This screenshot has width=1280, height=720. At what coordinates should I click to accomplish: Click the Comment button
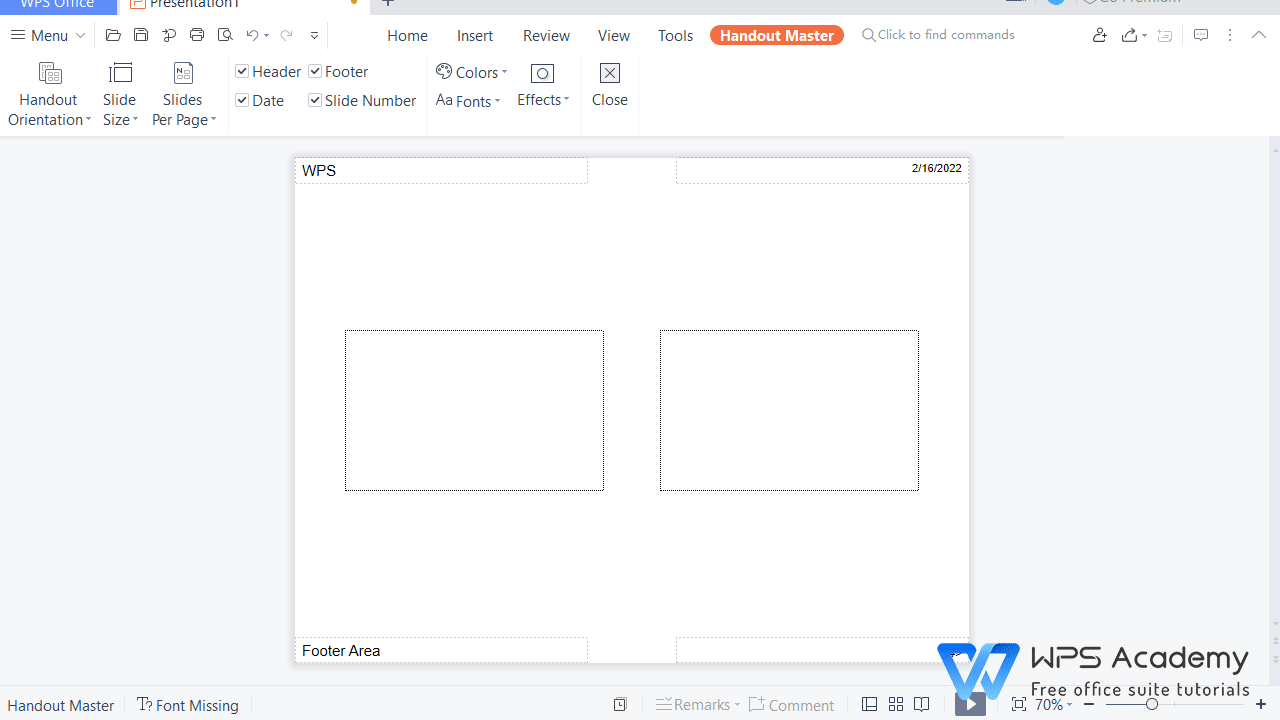coord(791,704)
